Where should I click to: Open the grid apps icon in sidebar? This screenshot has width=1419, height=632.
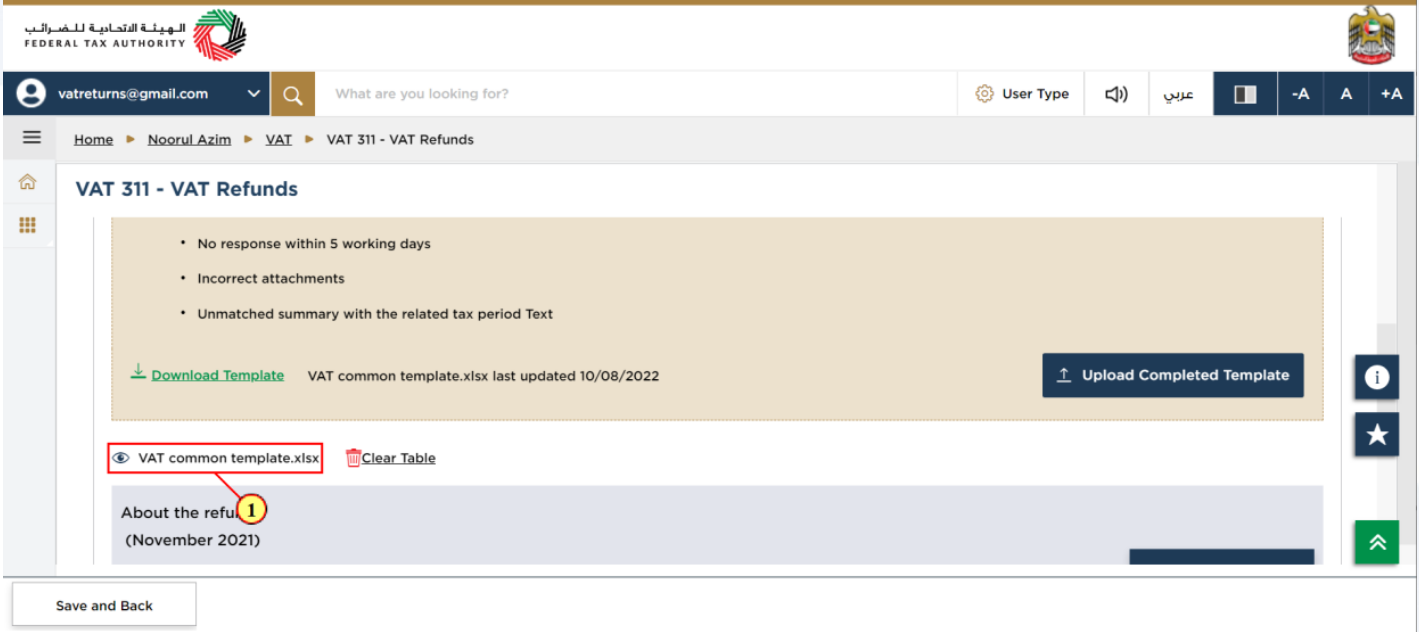tap(28, 225)
